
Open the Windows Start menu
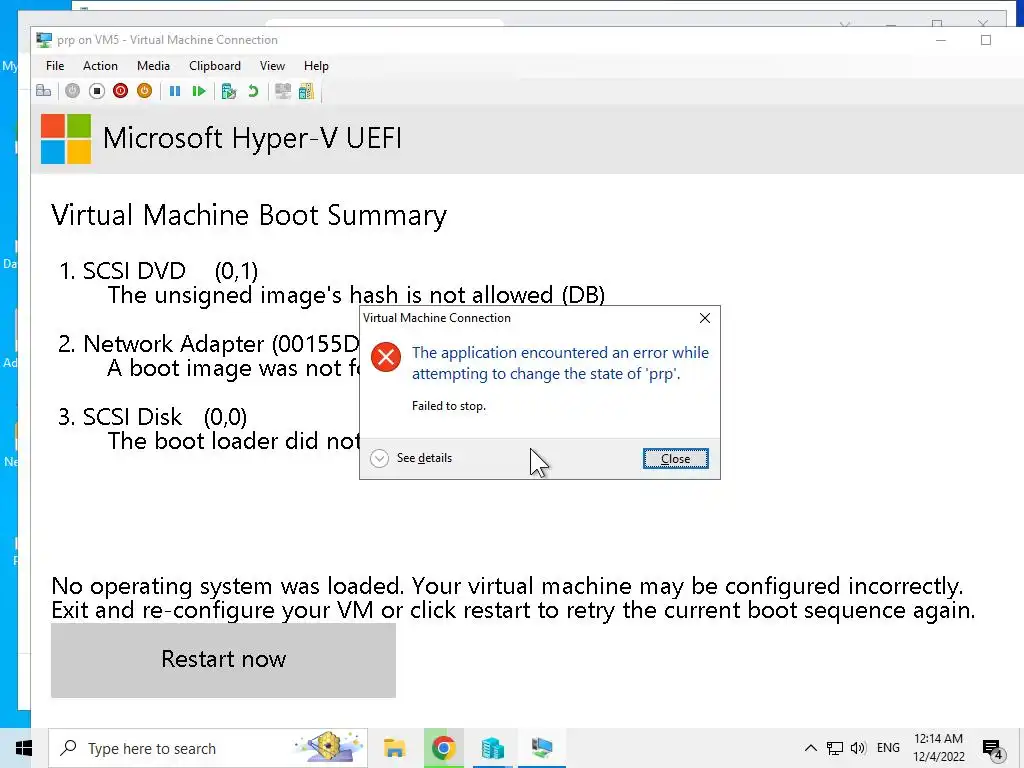24,748
